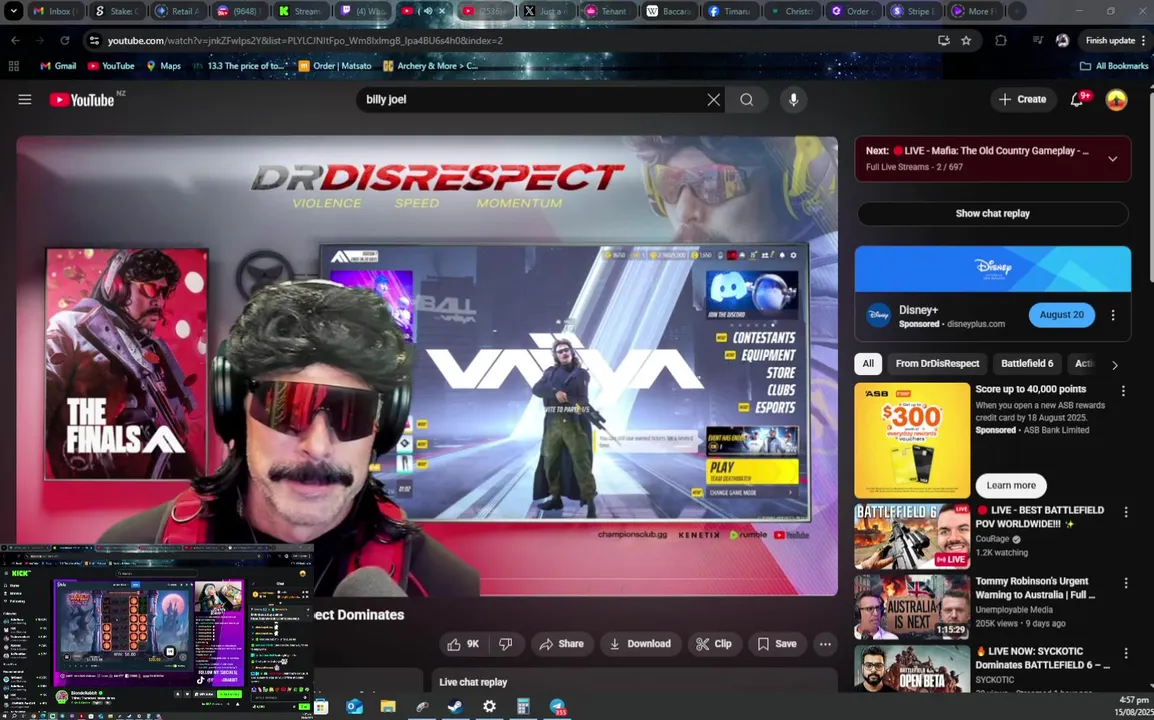Dislike the DrDisrespect video

[x=506, y=643]
